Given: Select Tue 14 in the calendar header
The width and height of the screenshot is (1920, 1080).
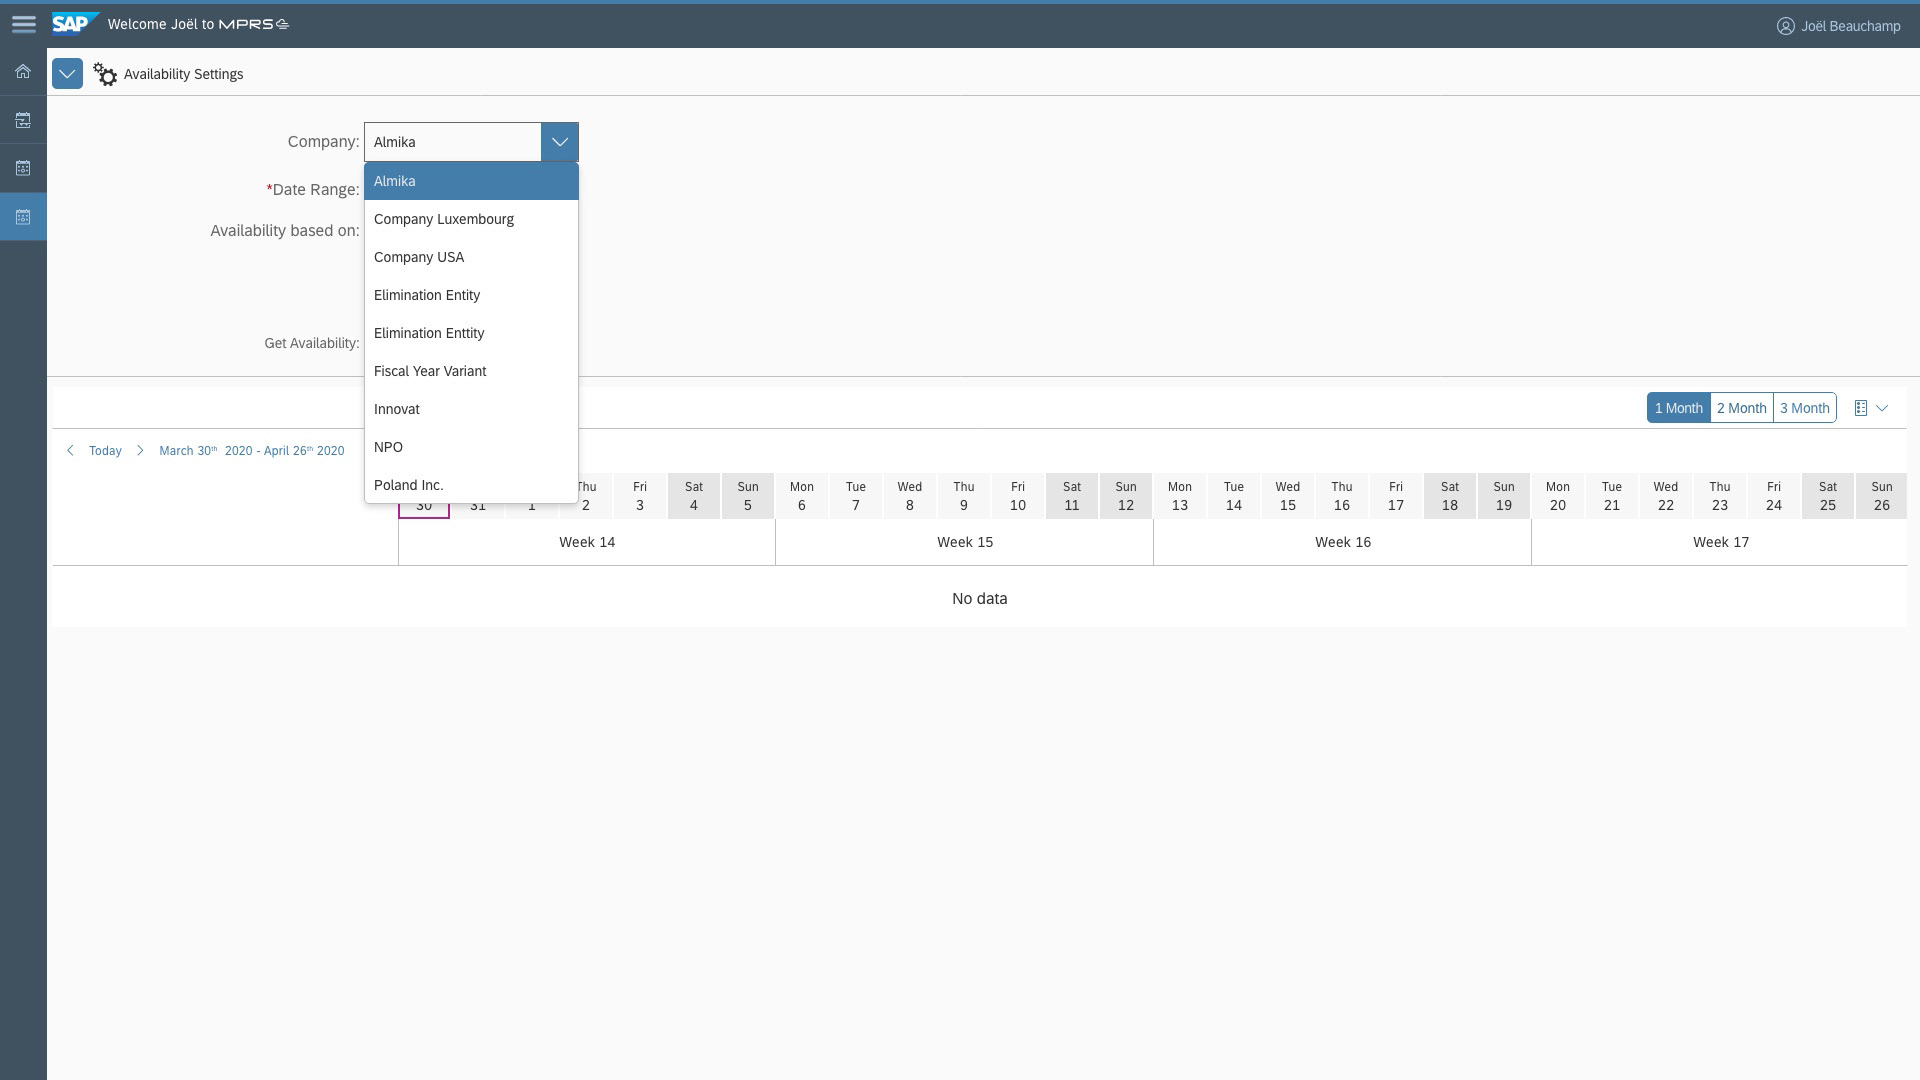Looking at the screenshot, I should pyautogui.click(x=1234, y=496).
